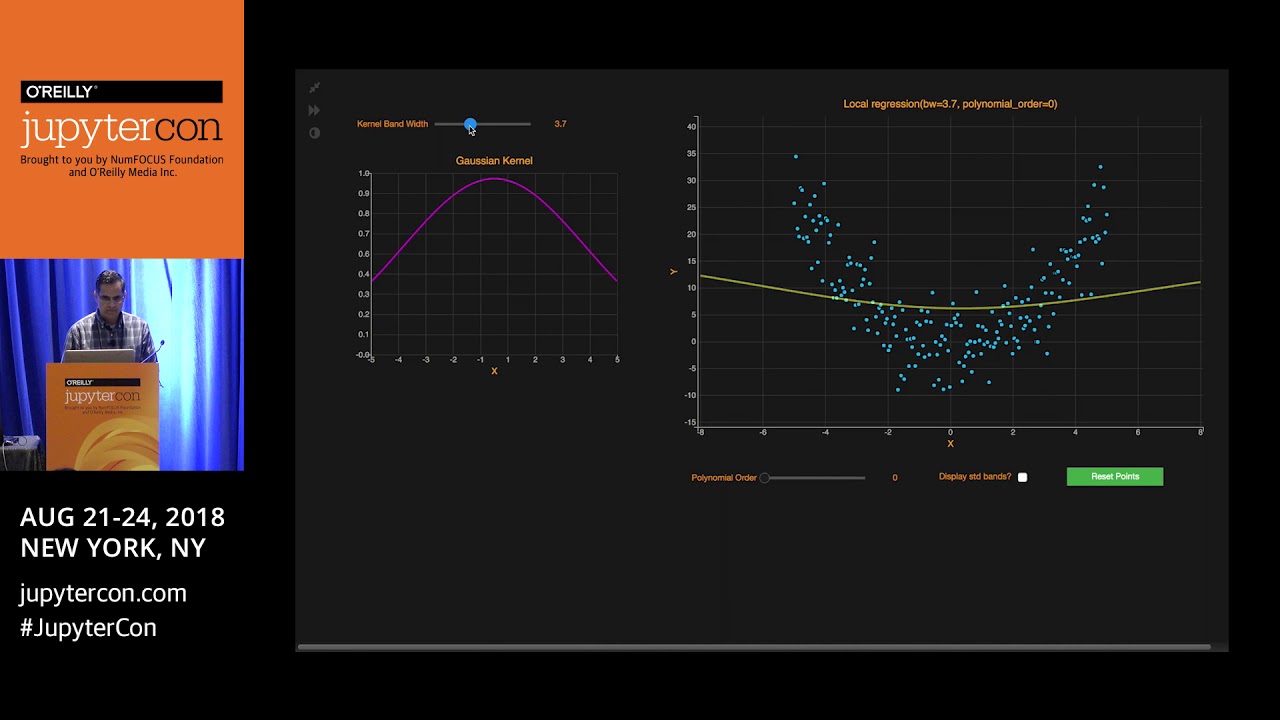Click the Kernel Band Width value 3.7

click(x=560, y=124)
